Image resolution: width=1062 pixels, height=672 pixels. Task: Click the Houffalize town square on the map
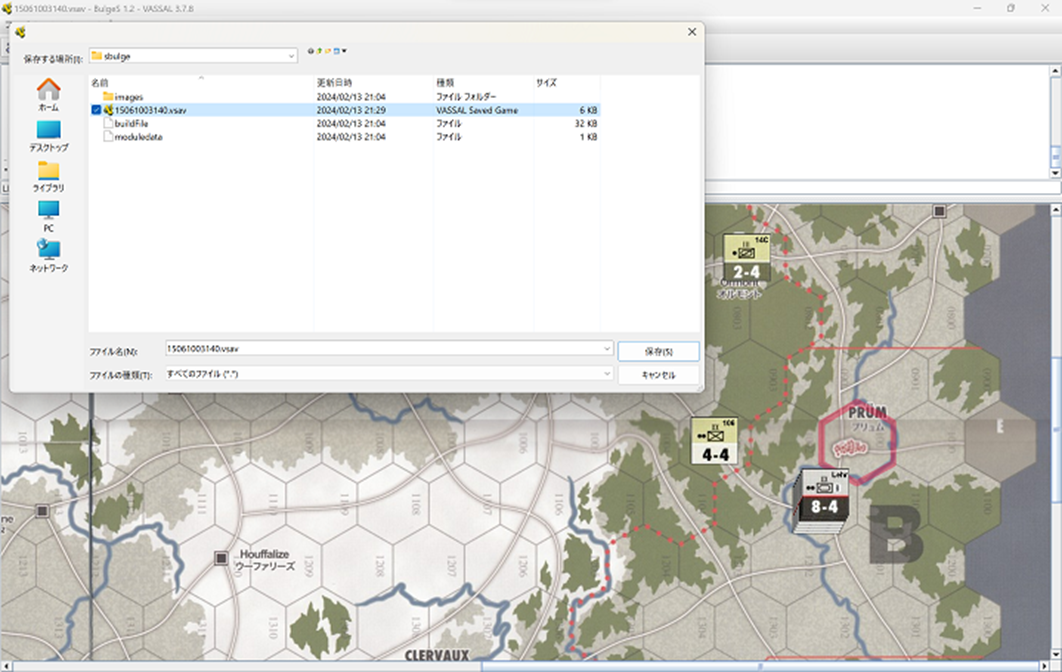[x=221, y=558]
